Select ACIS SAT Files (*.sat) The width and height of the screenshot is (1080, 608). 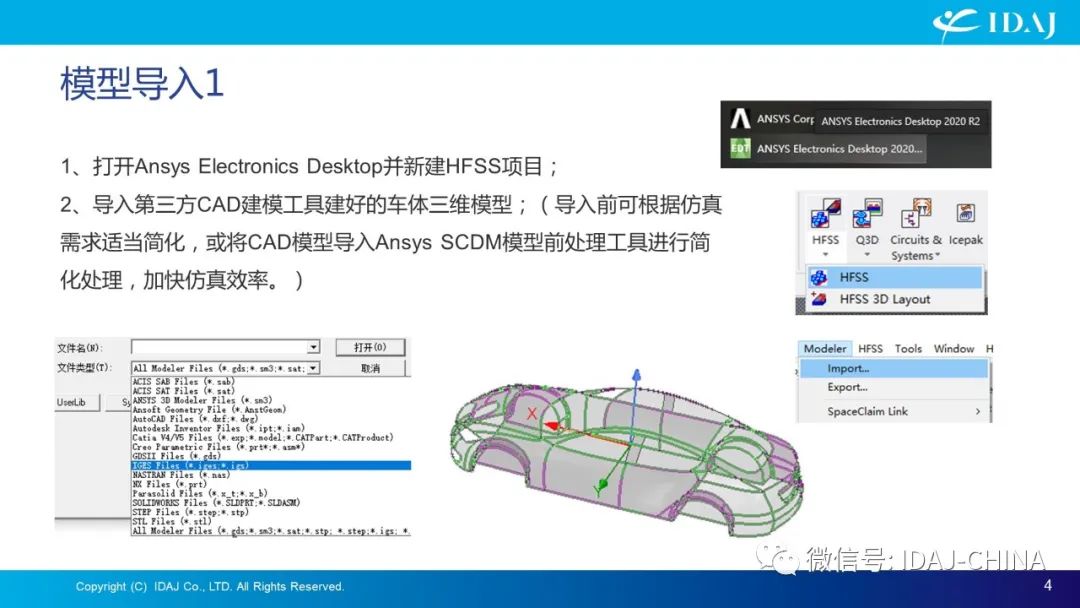[x=271, y=391]
